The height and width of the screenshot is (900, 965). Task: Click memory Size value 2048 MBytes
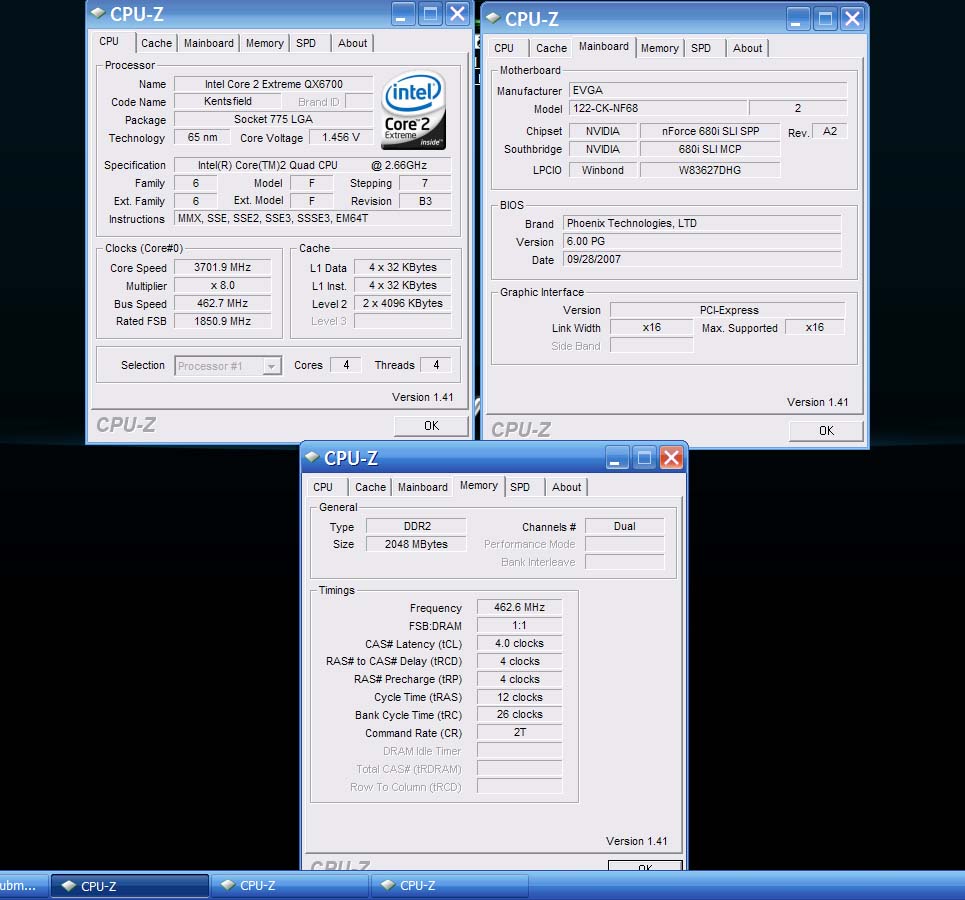pyautogui.click(x=417, y=544)
